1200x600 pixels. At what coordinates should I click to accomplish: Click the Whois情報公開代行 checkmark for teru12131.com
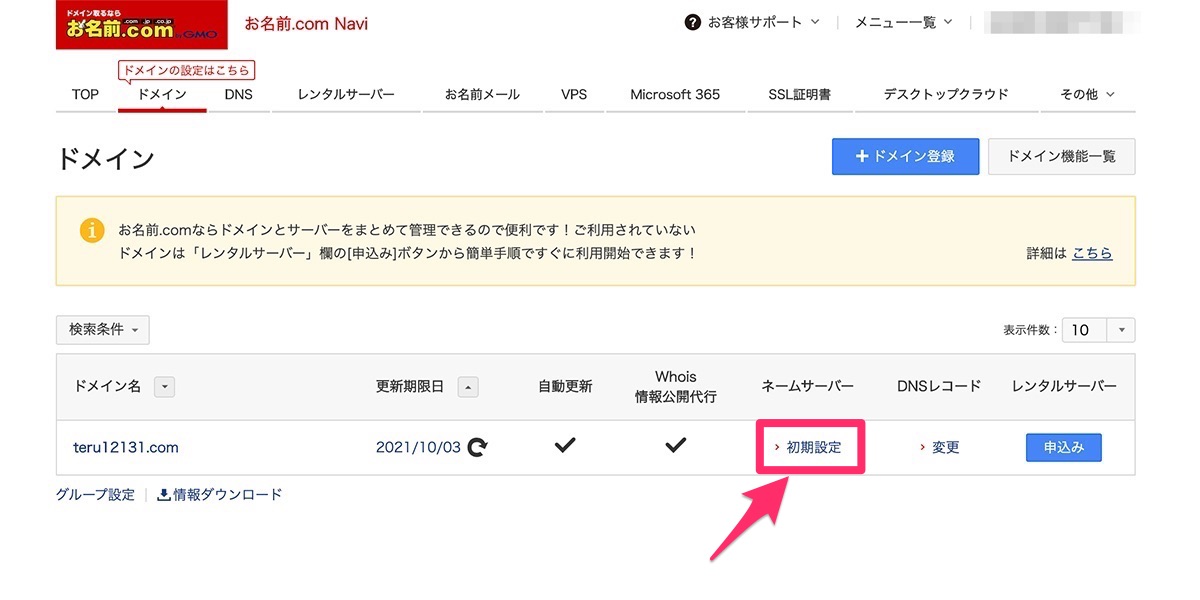click(x=676, y=446)
